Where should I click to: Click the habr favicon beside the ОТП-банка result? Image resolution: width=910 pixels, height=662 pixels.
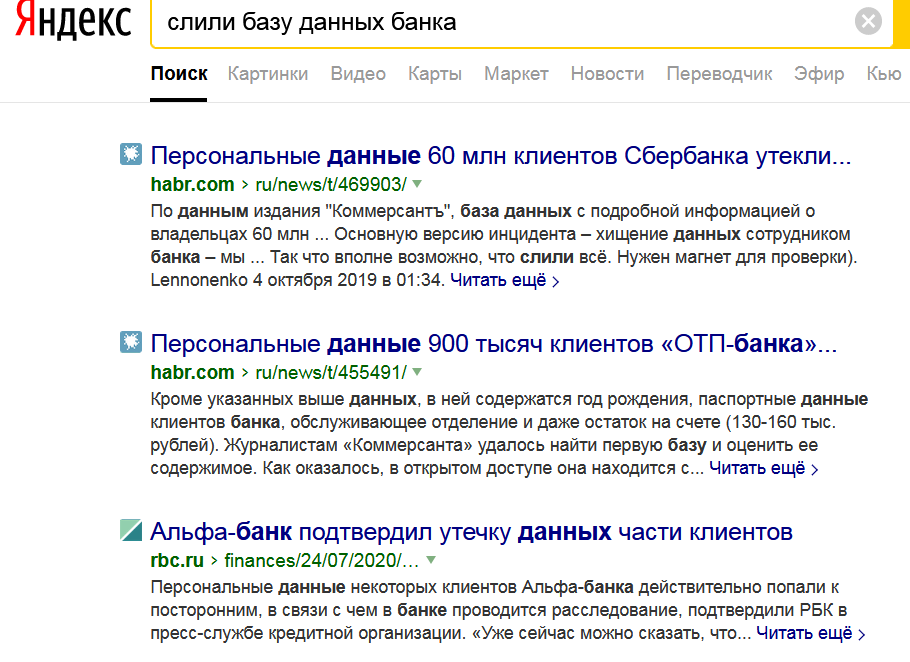(131, 342)
